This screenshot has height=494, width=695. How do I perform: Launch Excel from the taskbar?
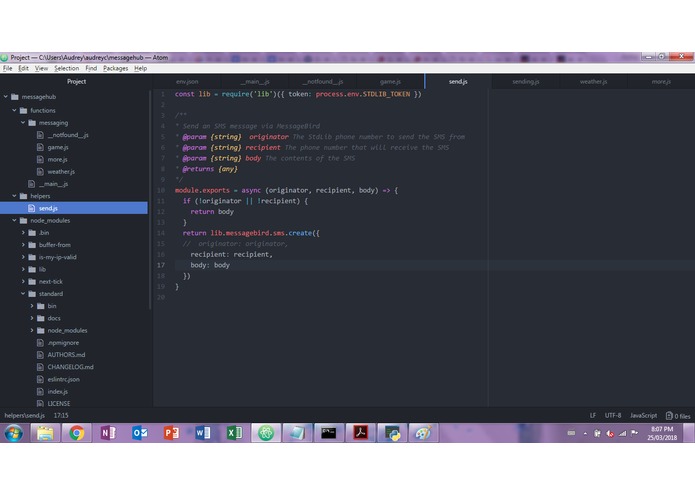pos(234,433)
